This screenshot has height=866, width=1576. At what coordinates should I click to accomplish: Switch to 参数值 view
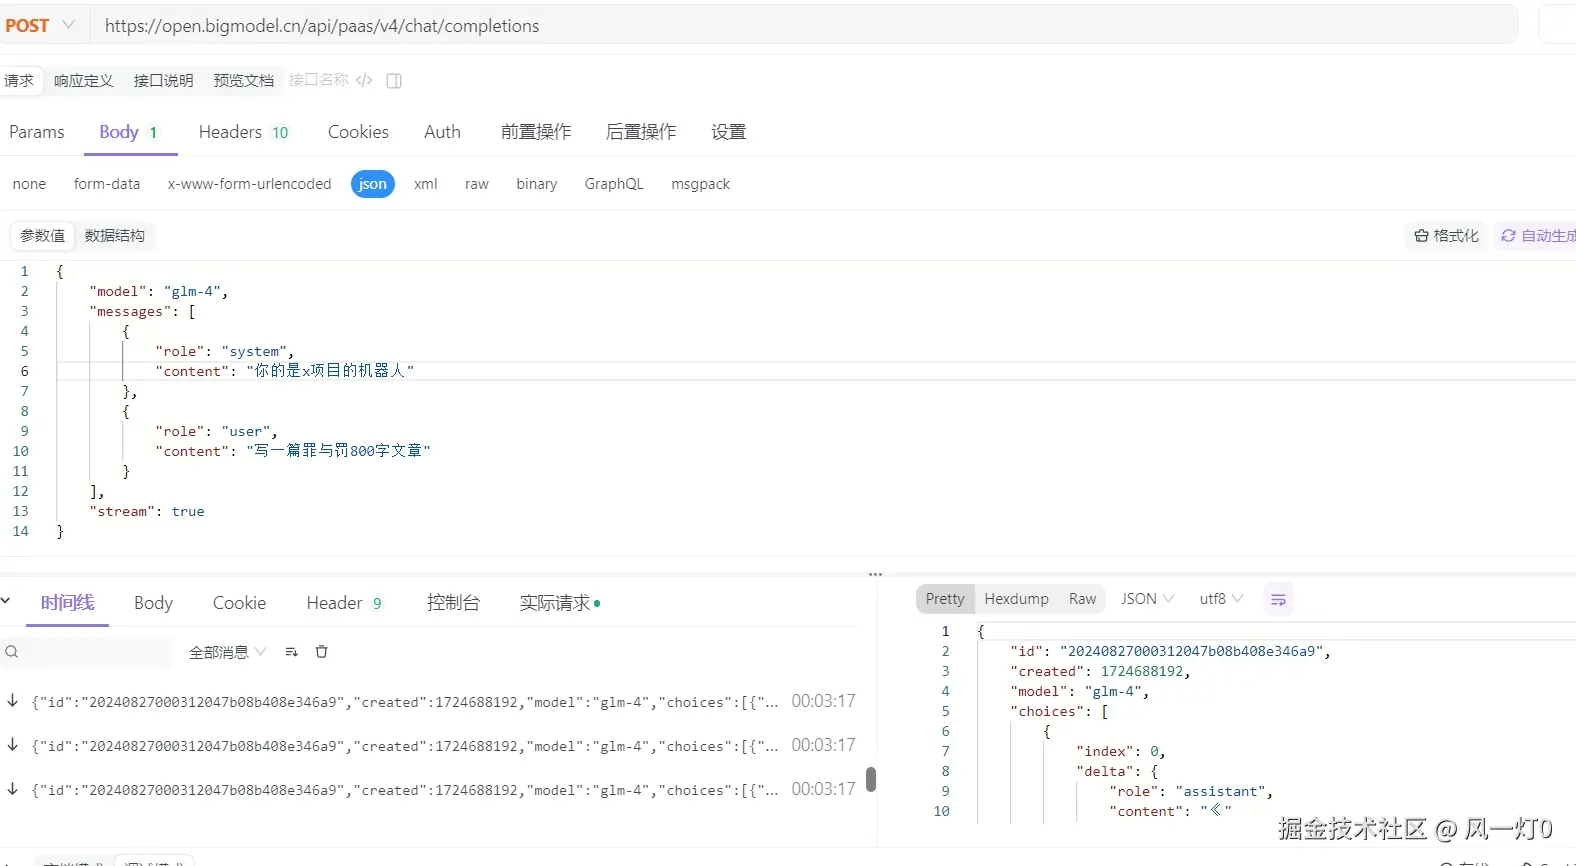pos(43,236)
